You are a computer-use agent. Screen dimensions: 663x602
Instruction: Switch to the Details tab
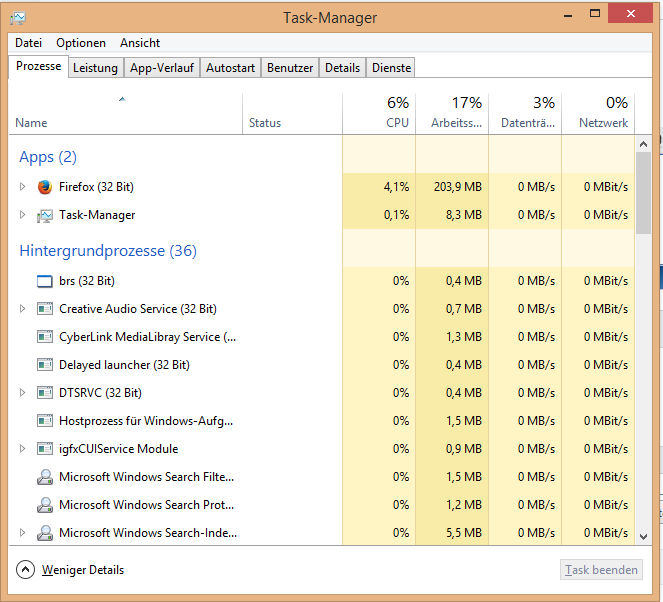coord(342,68)
